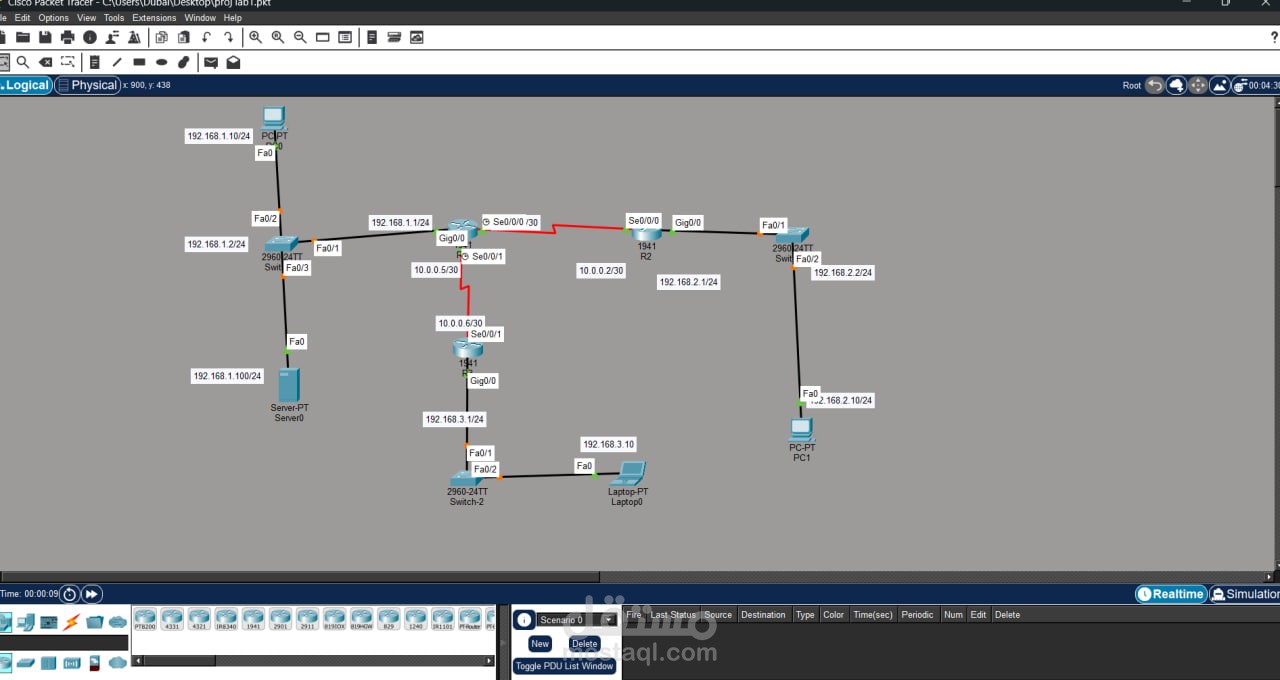This screenshot has width=1280, height=680.
Task: Open the Options menu
Action: 53,18
